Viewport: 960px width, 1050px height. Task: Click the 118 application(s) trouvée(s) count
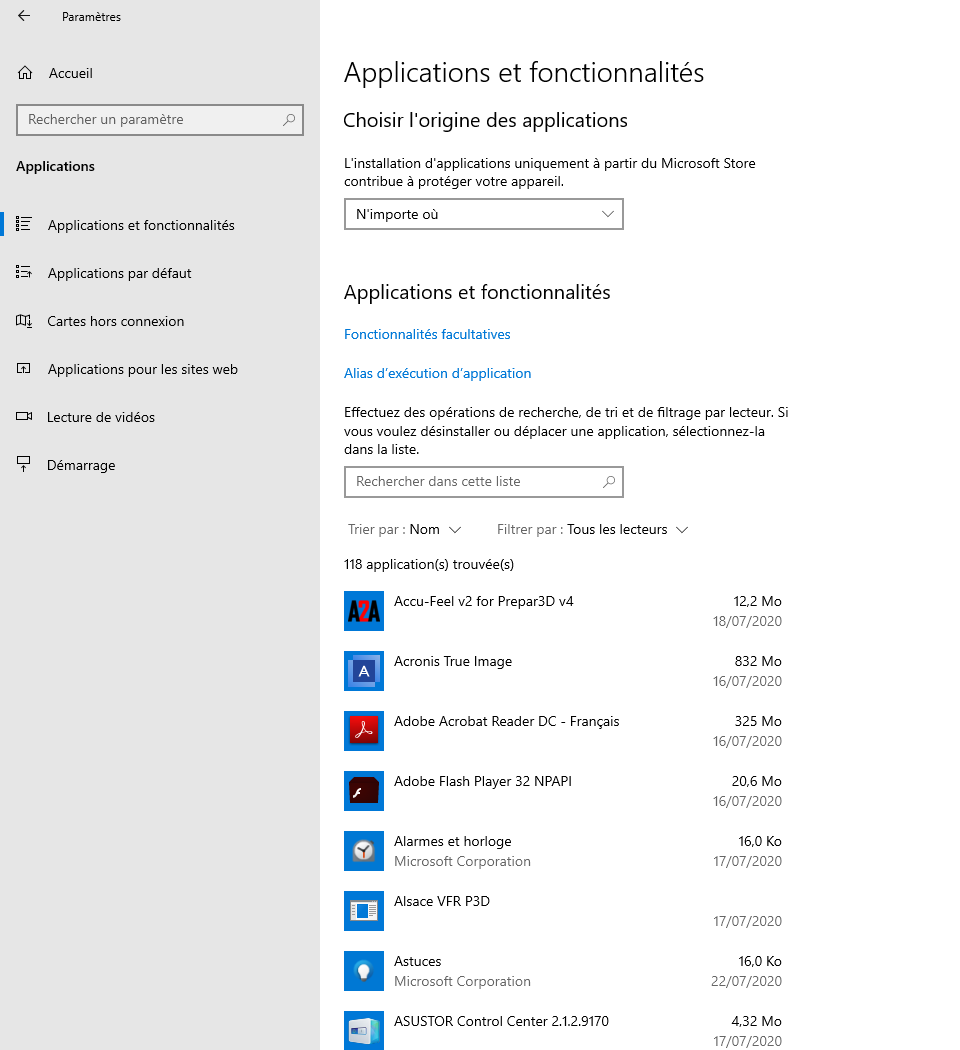tap(429, 565)
